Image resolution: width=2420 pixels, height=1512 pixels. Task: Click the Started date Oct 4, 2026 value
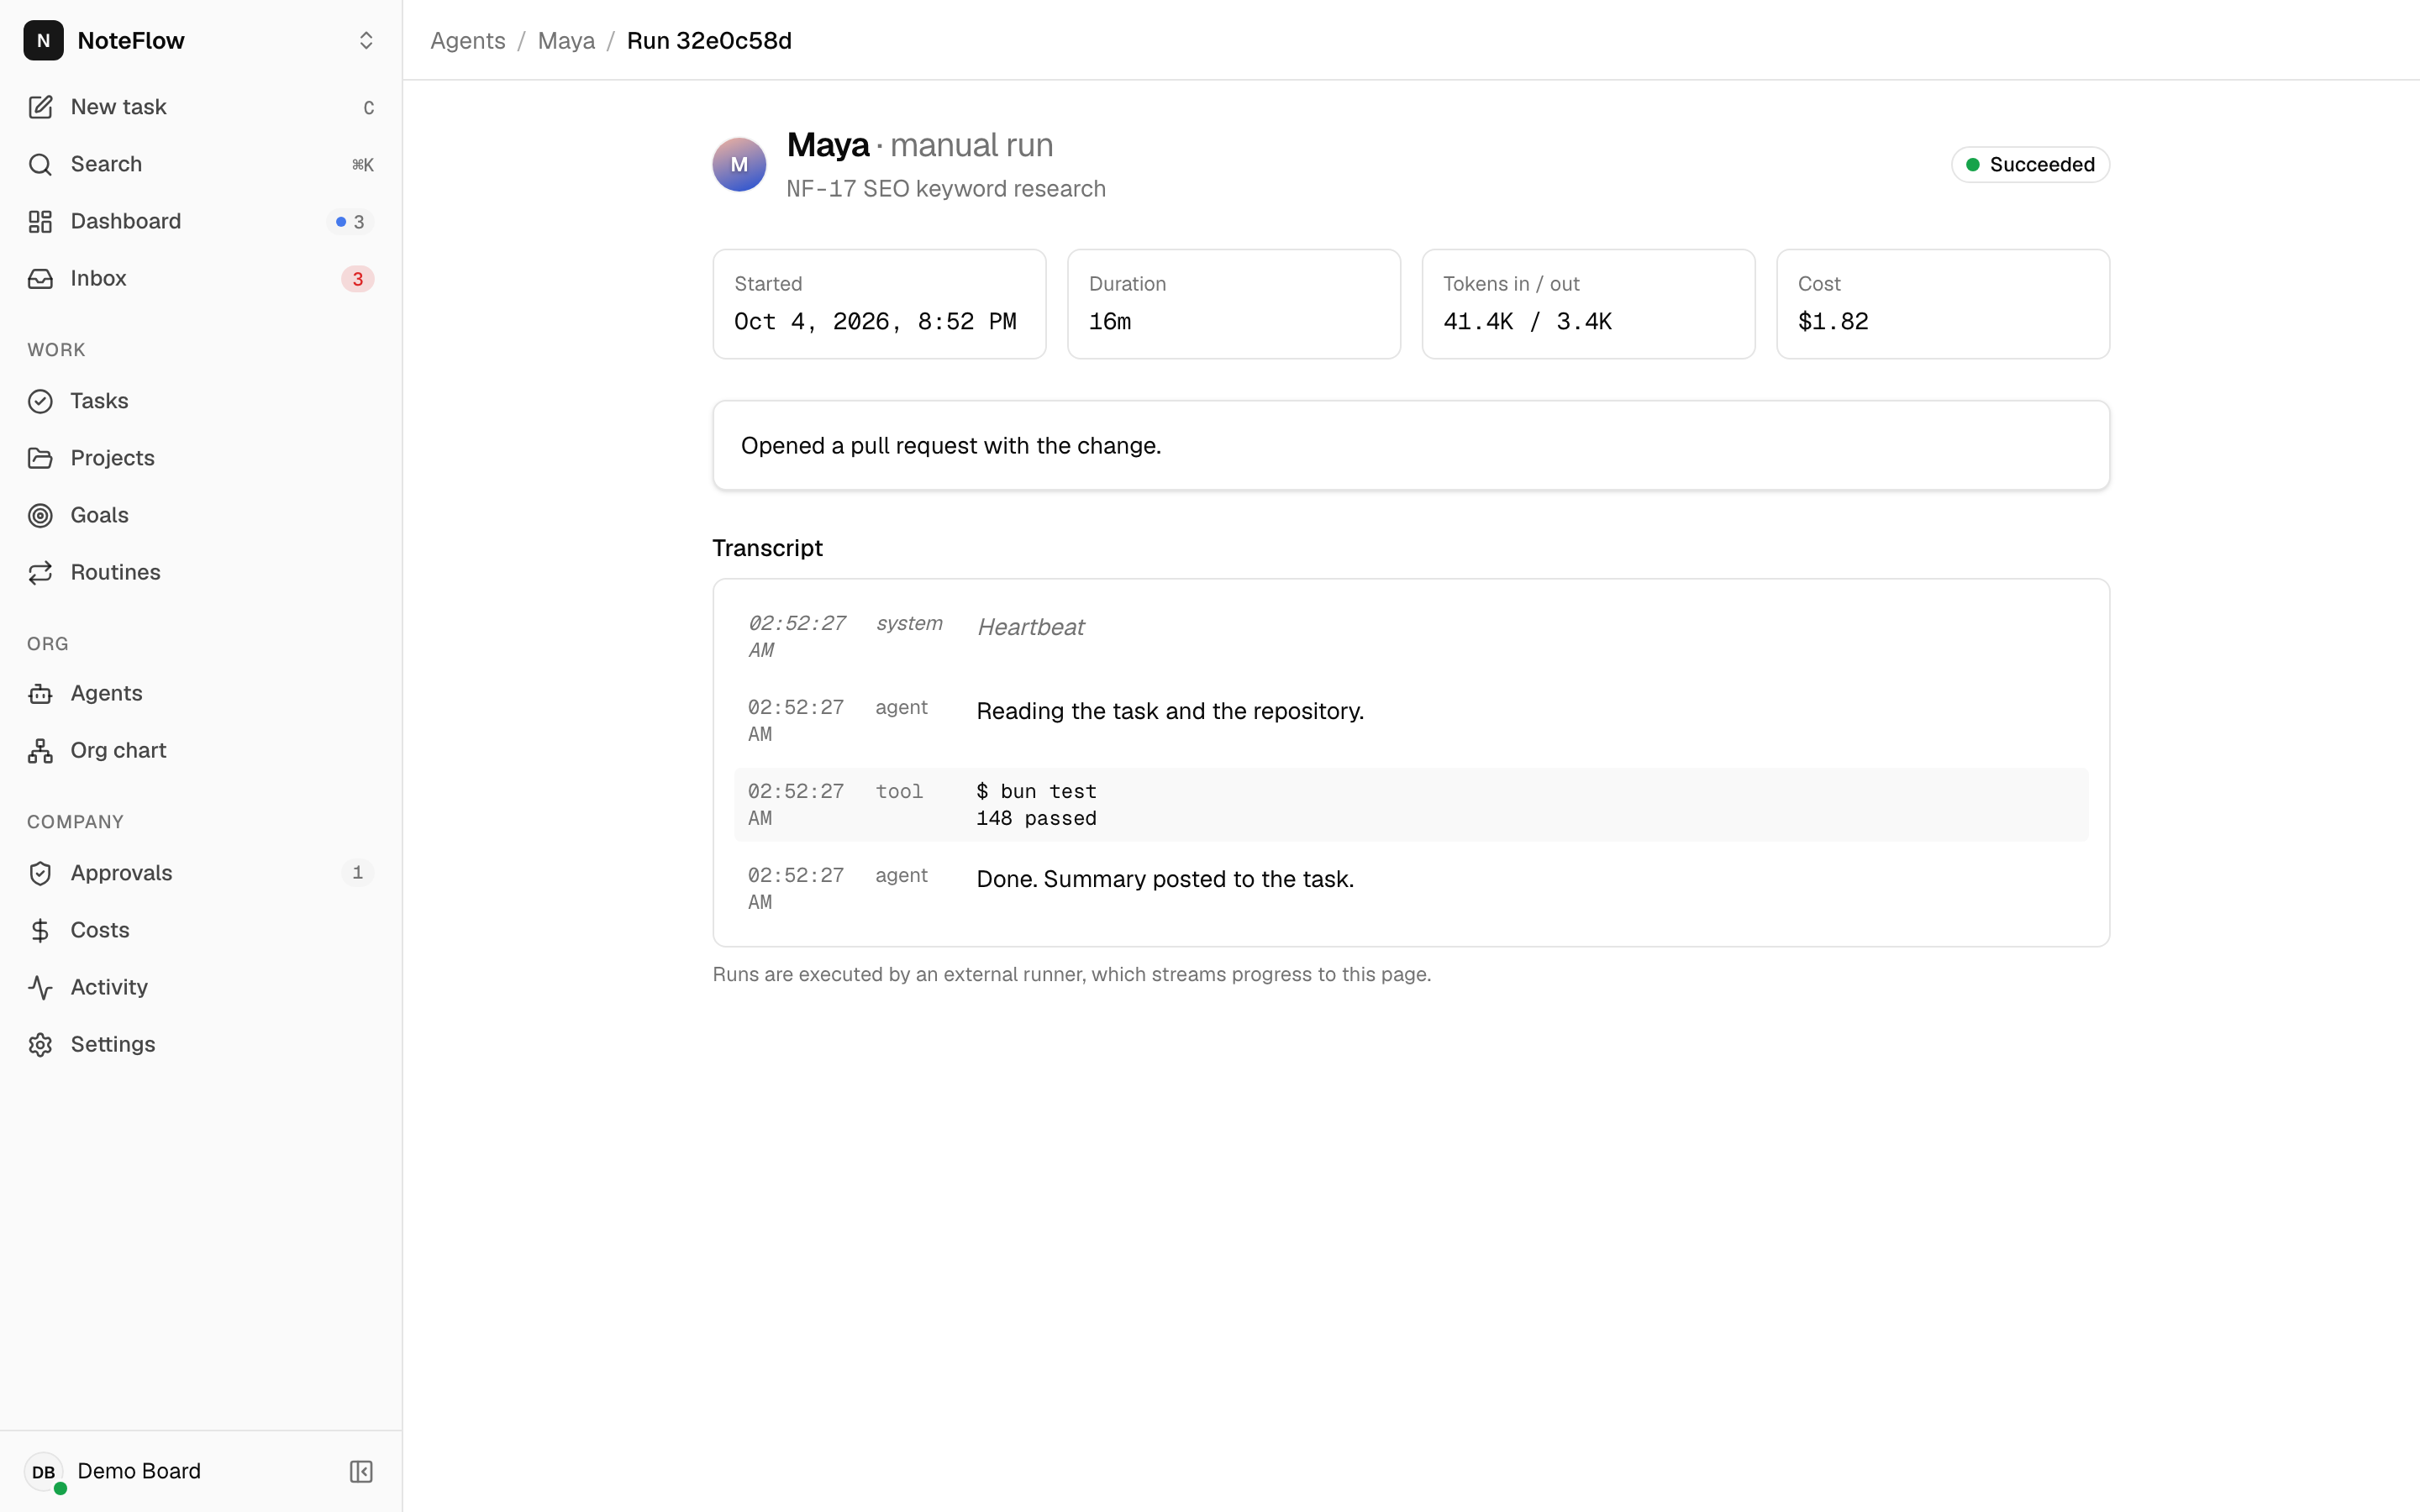(x=875, y=321)
